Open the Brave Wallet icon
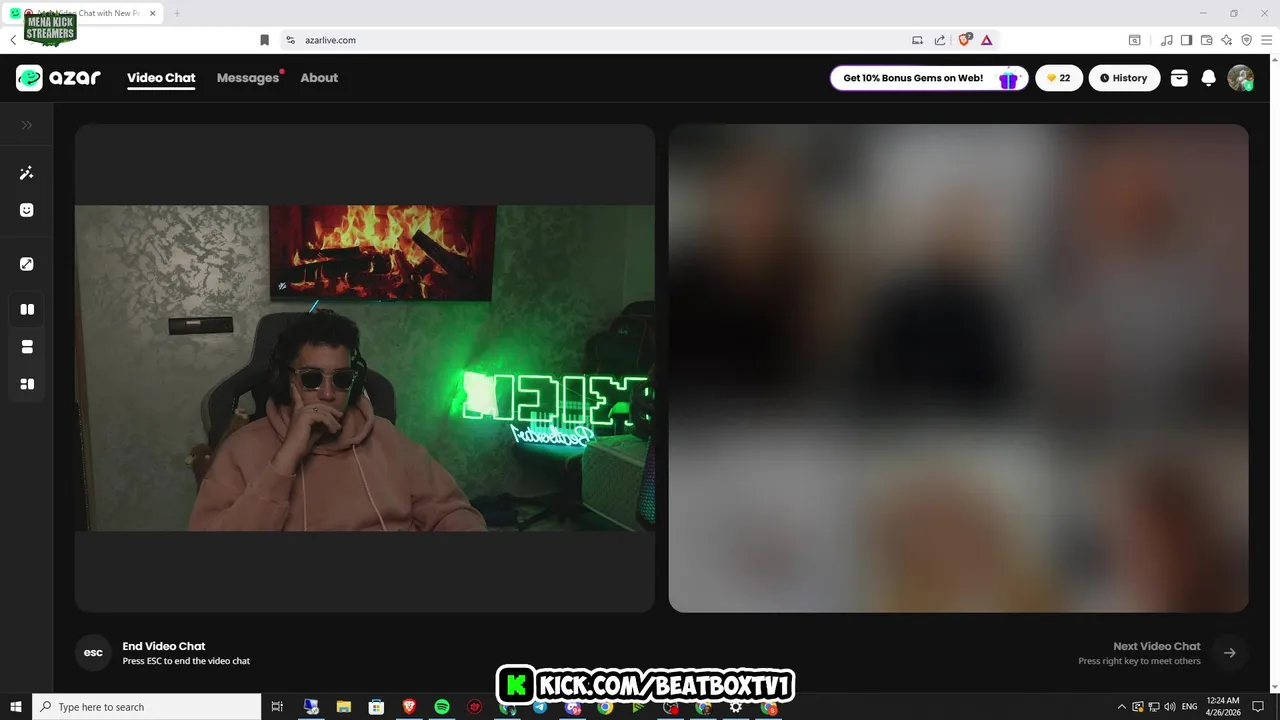This screenshot has height=720, width=1280. point(1206,40)
